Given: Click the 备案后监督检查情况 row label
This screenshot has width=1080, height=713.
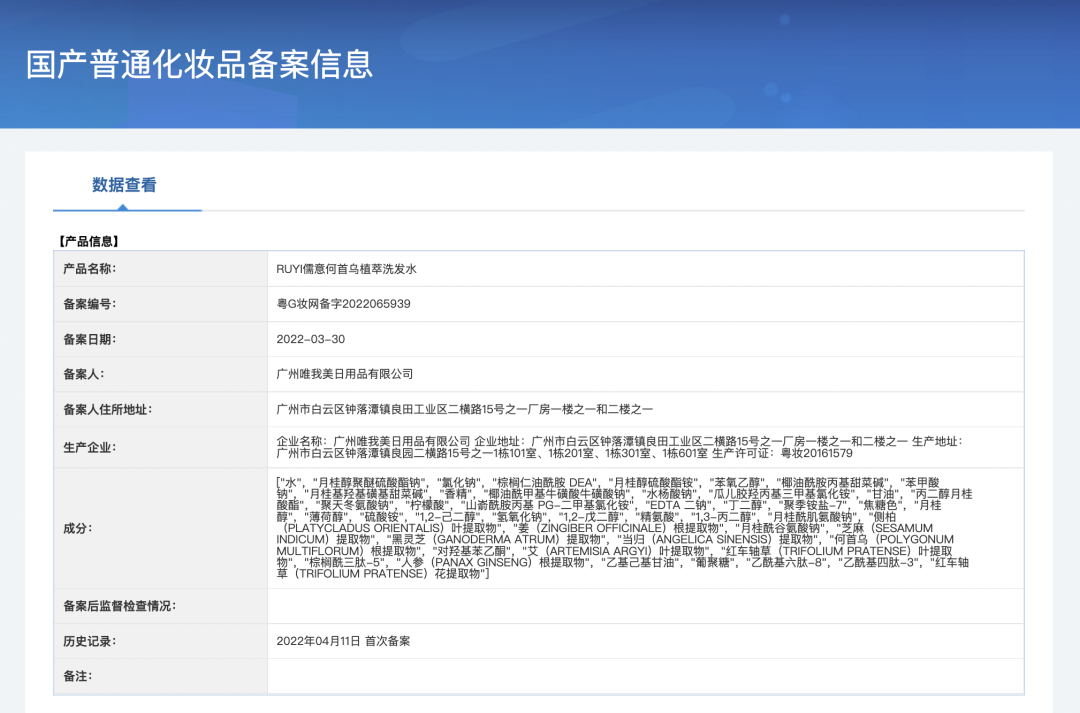Looking at the screenshot, I should click(x=119, y=606).
